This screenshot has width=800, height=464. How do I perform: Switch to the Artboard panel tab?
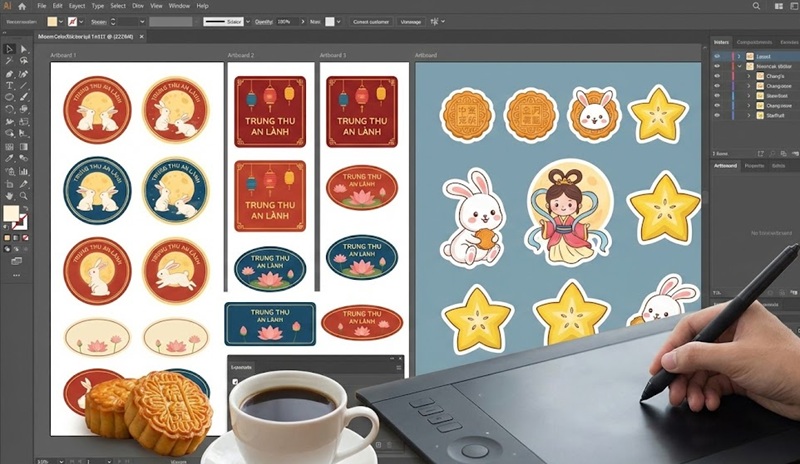(x=725, y=165)
